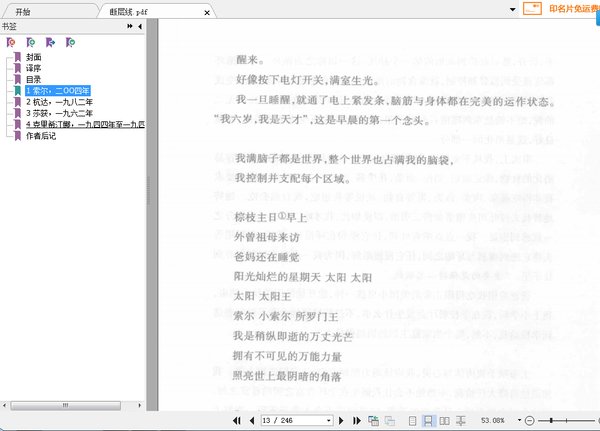Viewport: 600px width, 431px height.
Task: Open bookmark 3 莎荻，一九六二年
Action: click(59, 113)
